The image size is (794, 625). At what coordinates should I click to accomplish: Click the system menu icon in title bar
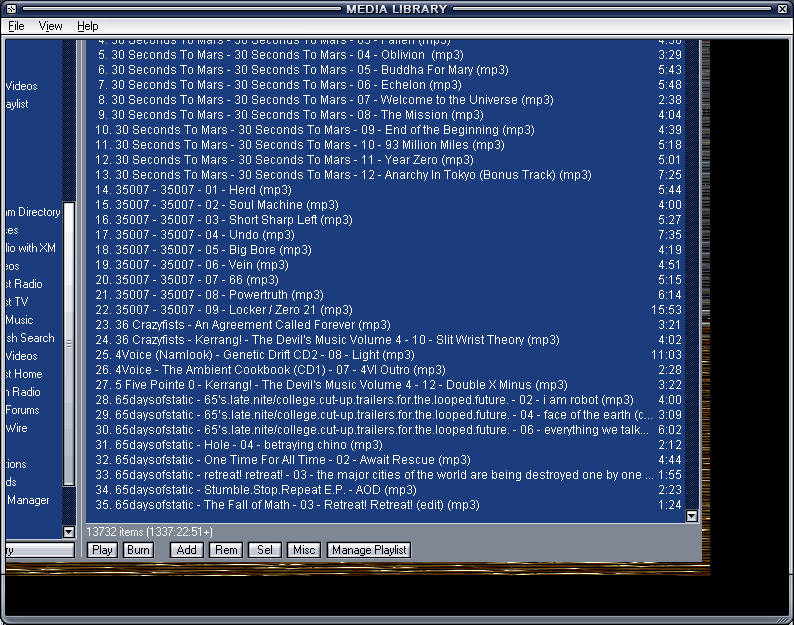[x=11, y=9]
